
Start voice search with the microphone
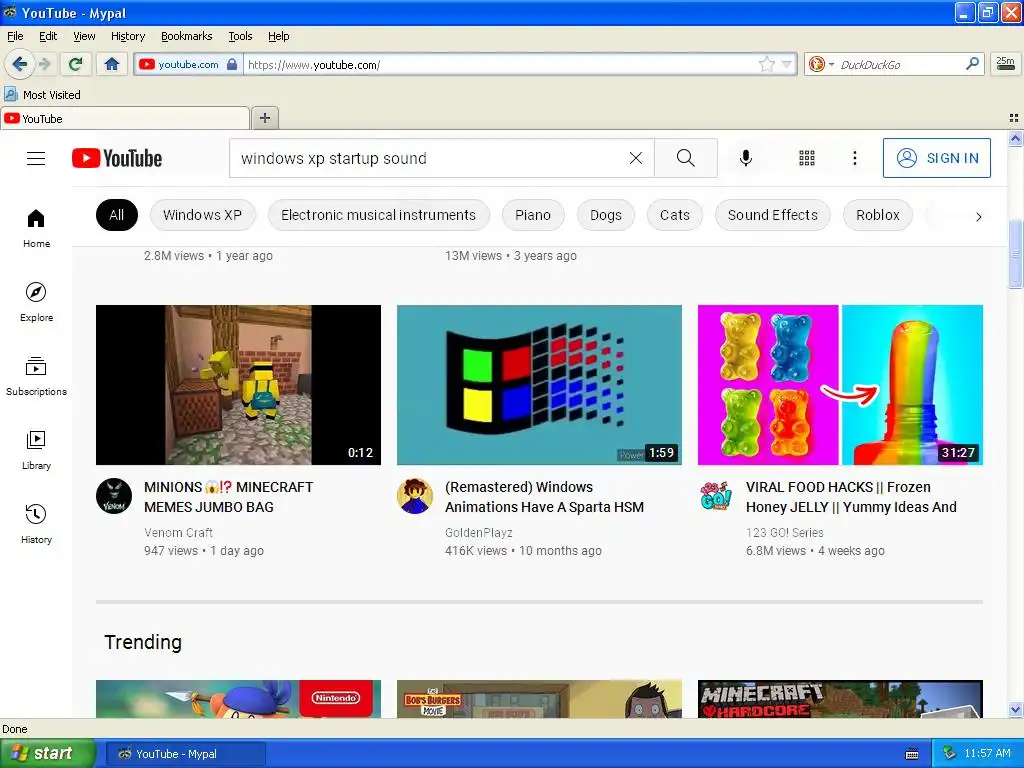(746, 158)
